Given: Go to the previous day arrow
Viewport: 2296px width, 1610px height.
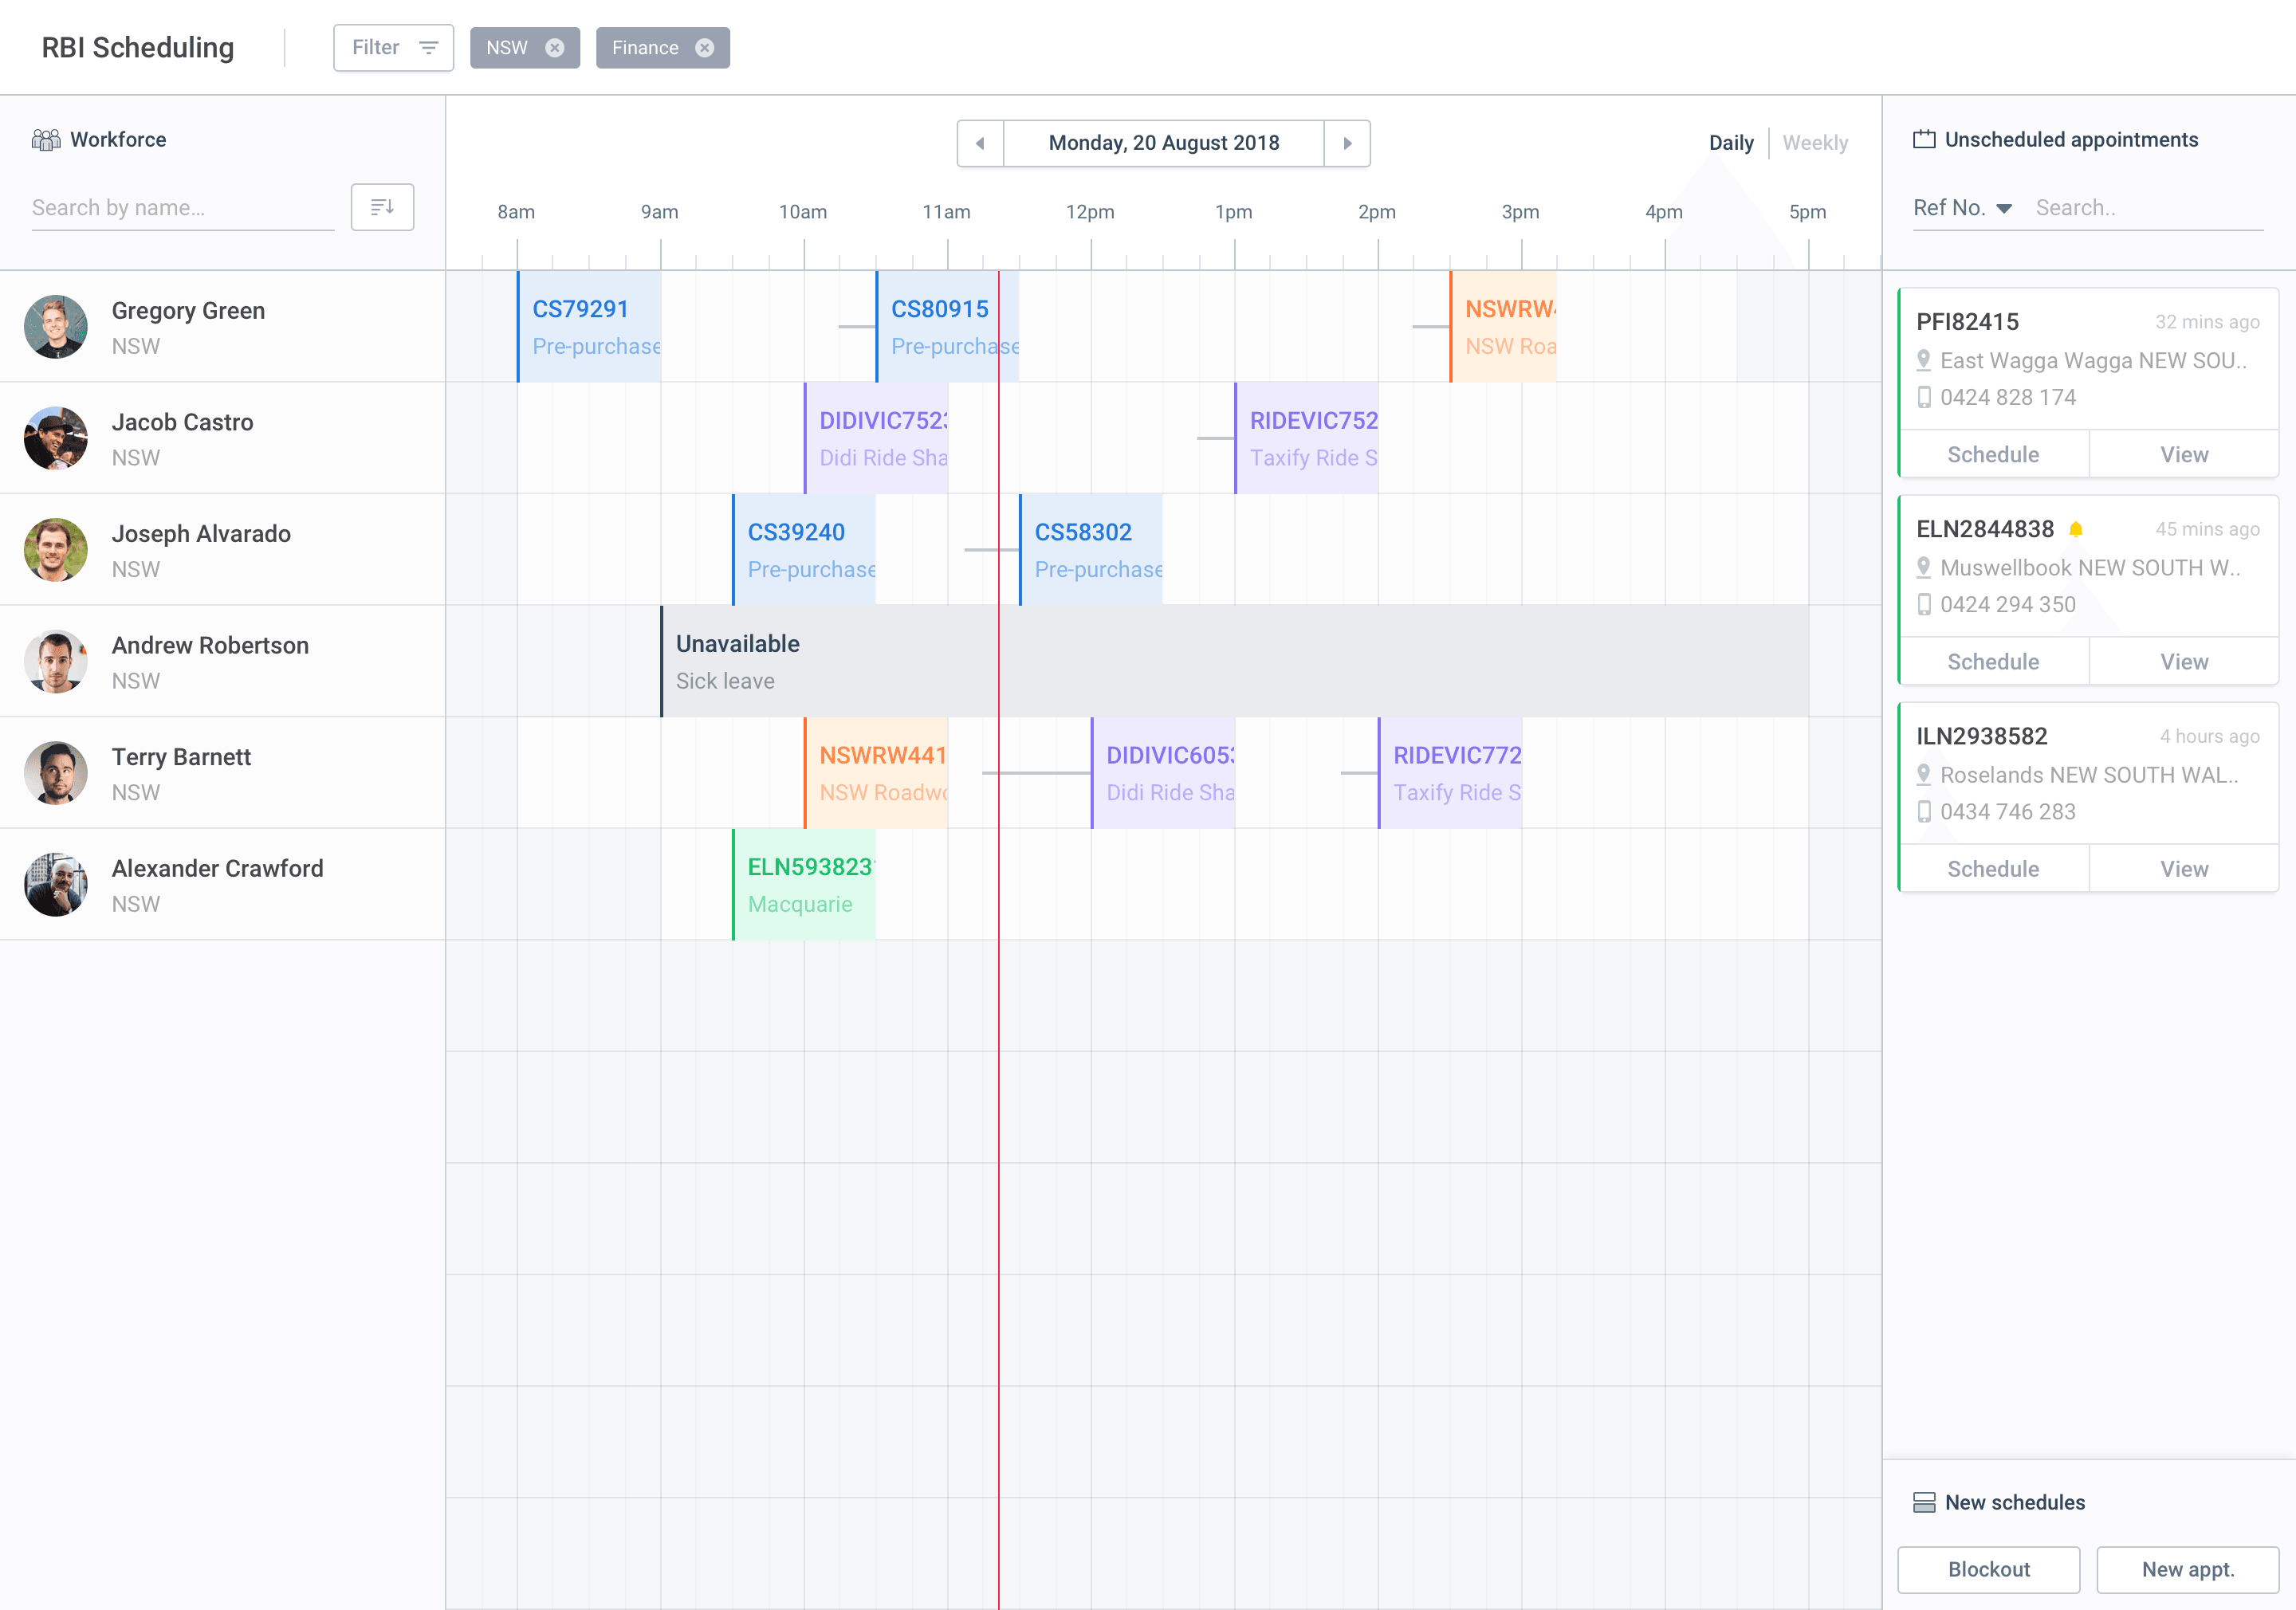Looking at the screenshot, I should click(980, 143).
